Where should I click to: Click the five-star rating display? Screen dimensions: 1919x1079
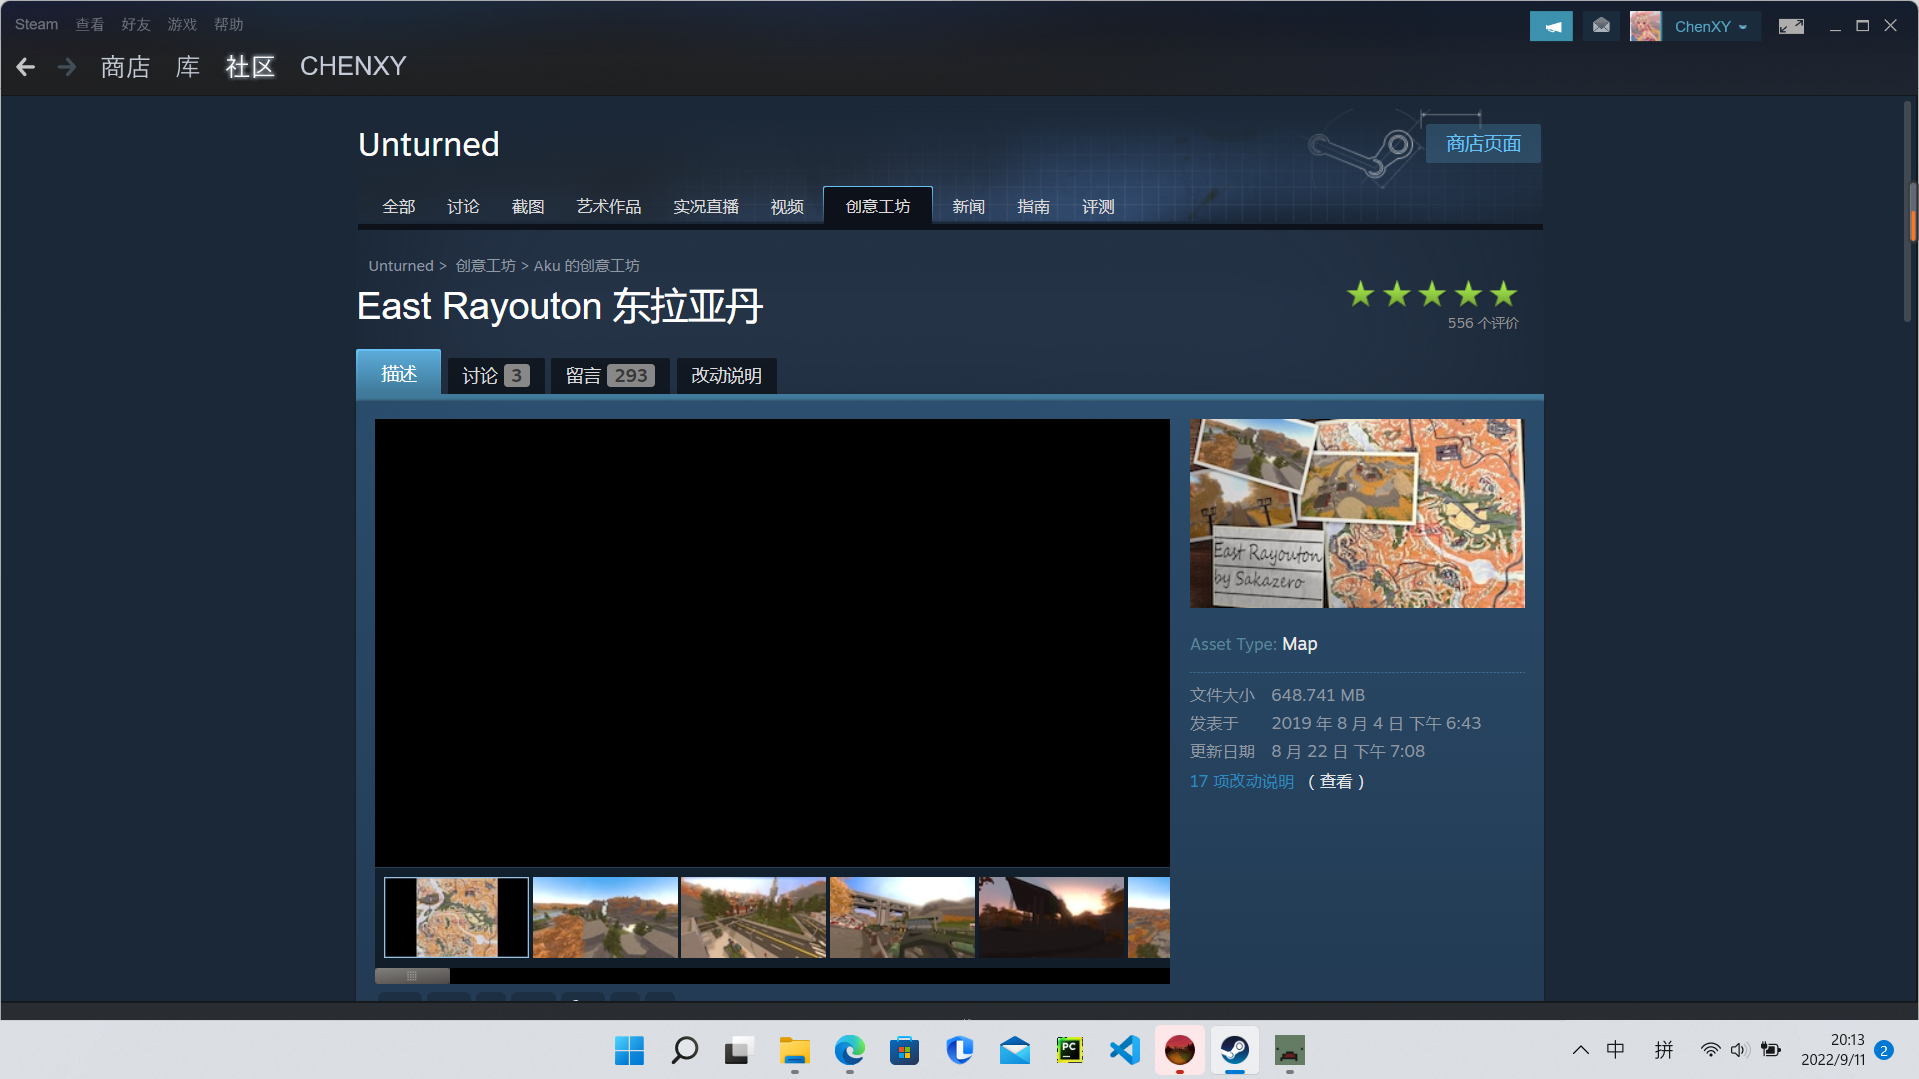tap(1432, 294)
